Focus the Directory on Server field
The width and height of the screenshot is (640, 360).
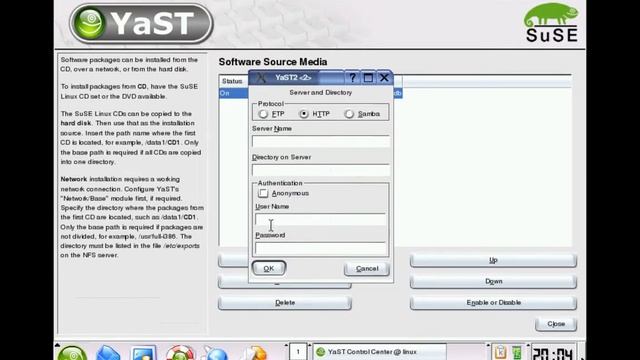pos(321,170)
